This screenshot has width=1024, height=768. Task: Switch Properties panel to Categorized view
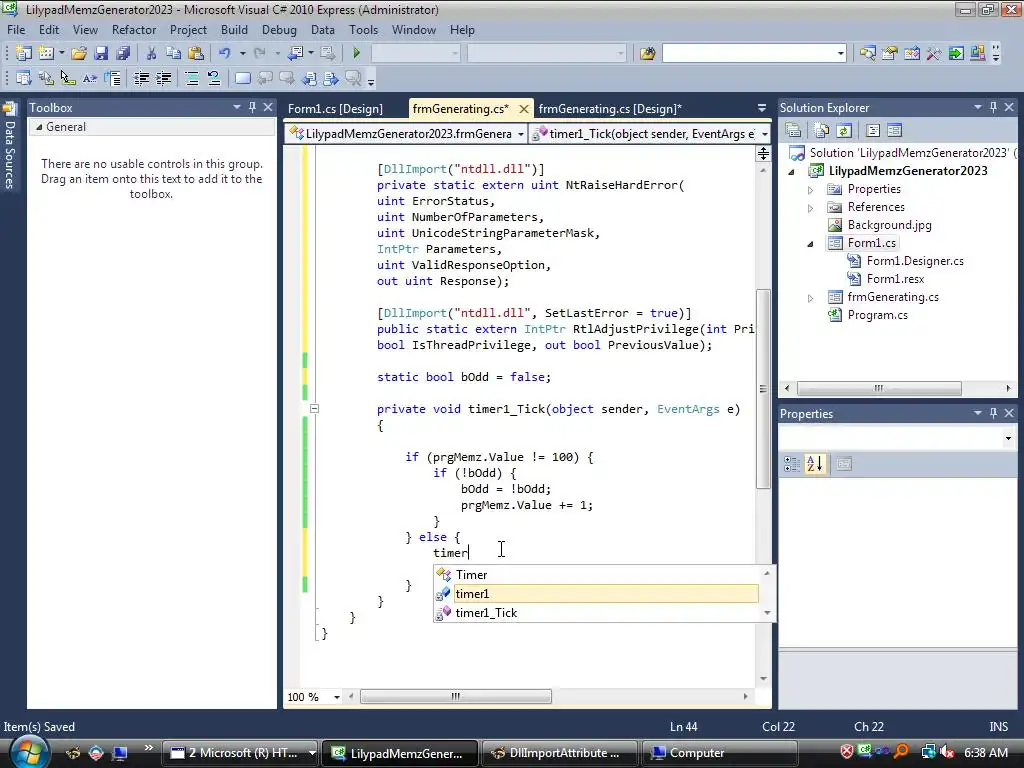tap(792, 464)
